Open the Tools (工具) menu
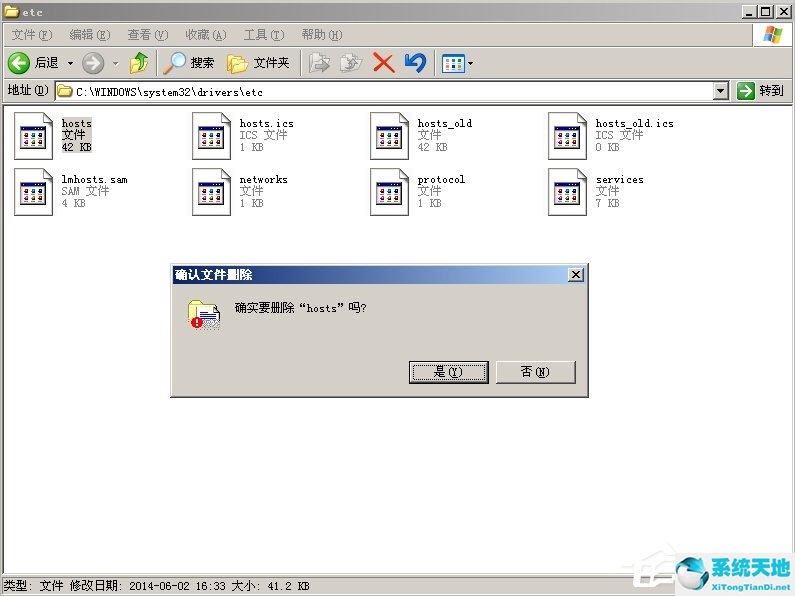The height and width of the screenshot is (596, 795). coord(263,35)
